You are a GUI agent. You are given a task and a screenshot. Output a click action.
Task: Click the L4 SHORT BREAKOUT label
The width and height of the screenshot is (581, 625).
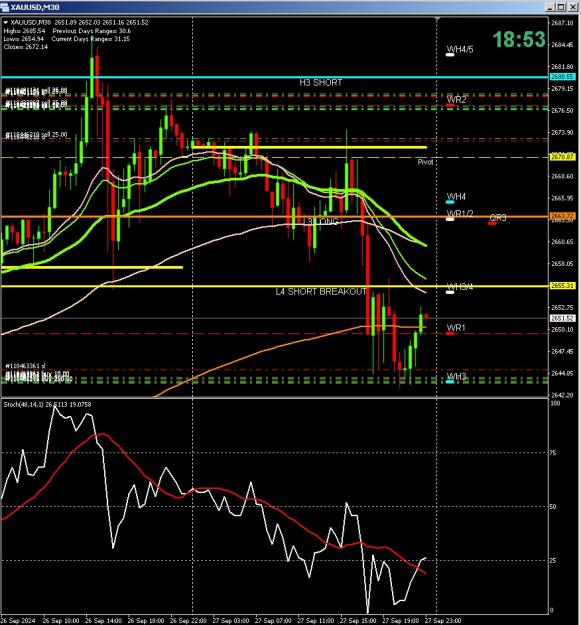click(321, 292)
